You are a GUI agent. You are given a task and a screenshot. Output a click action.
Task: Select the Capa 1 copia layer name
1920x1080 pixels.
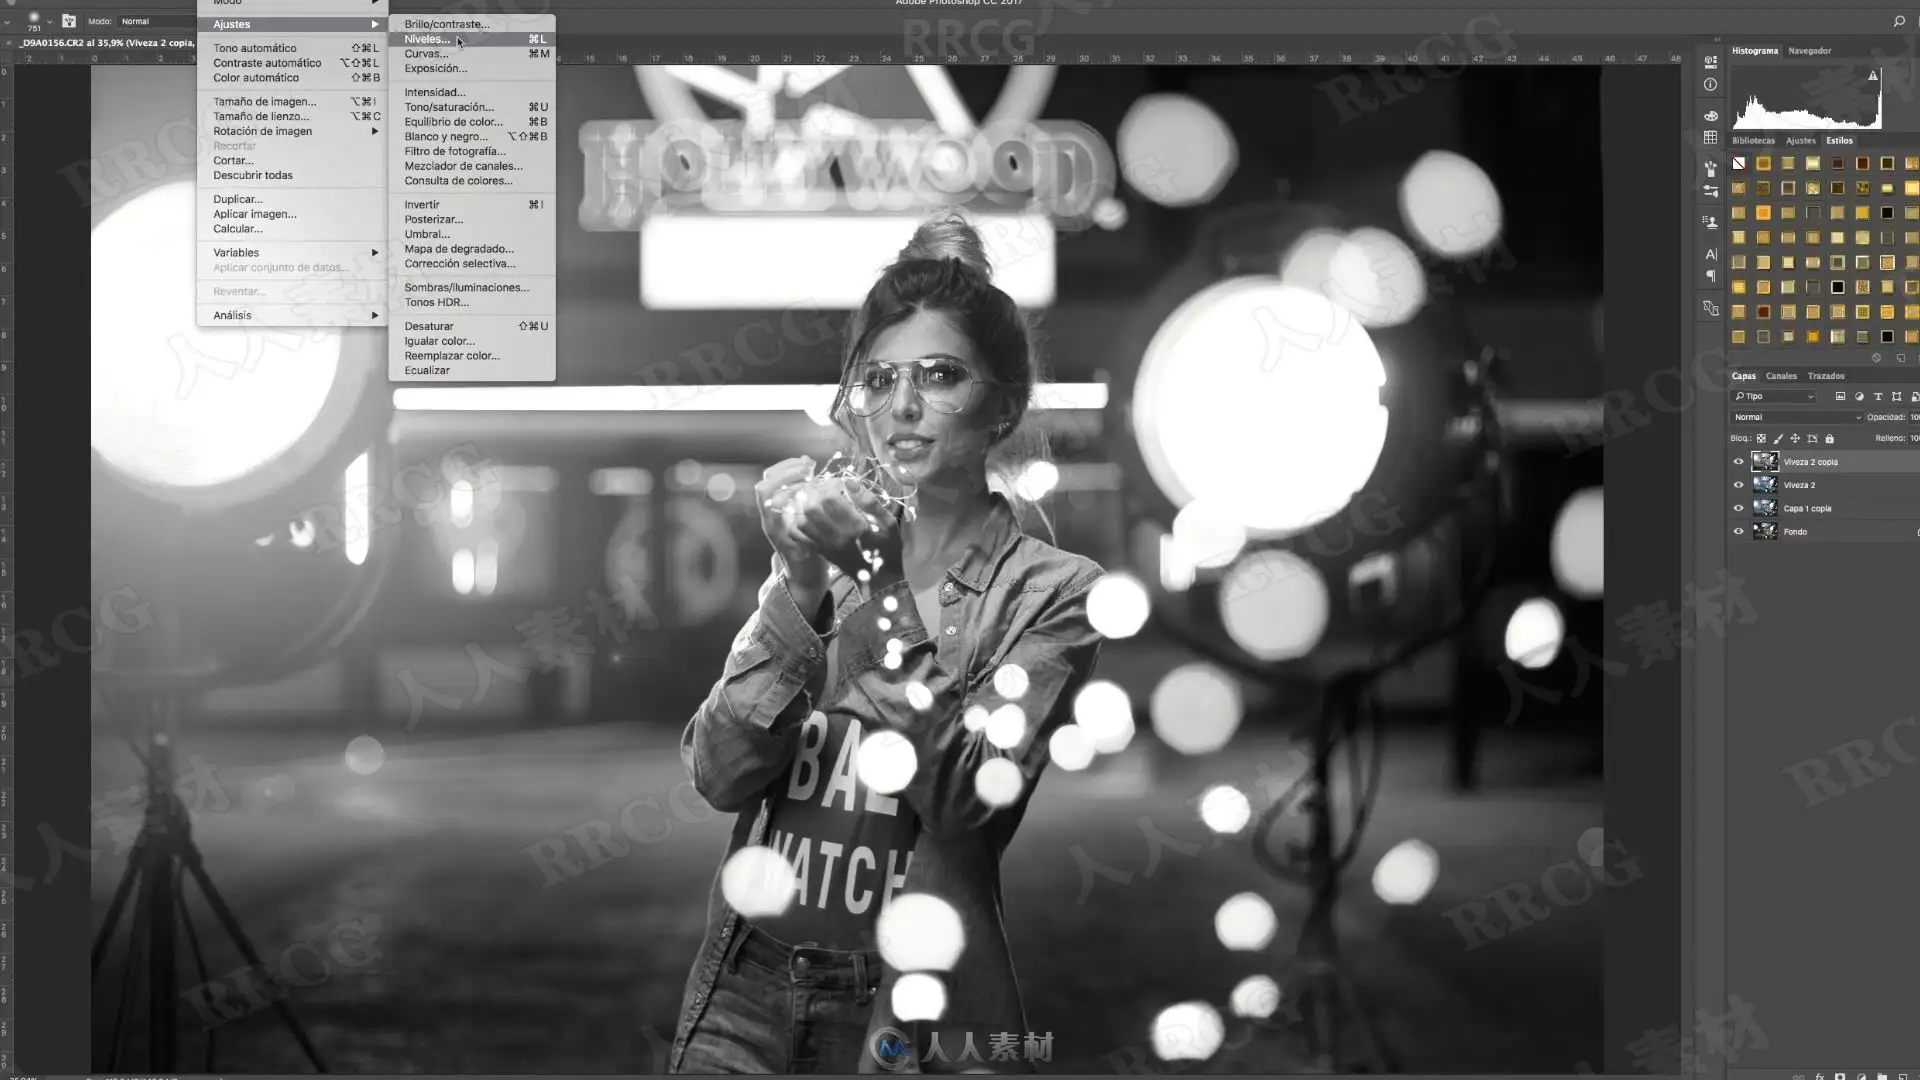point(1807,508)
